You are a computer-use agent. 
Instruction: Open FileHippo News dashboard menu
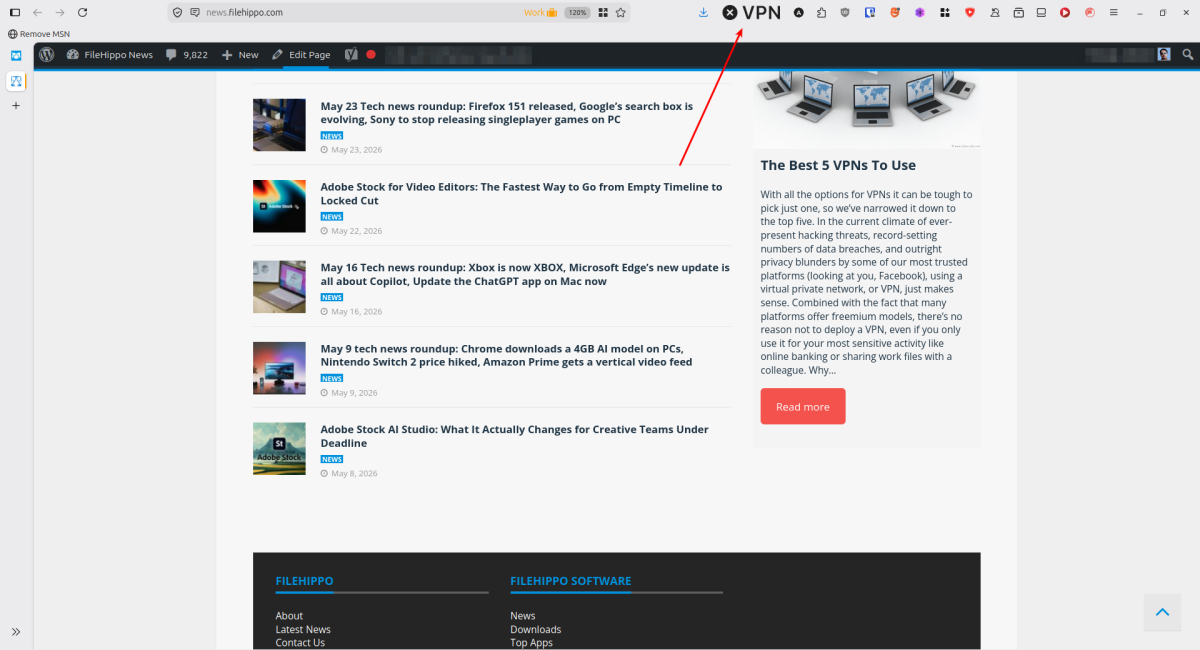point(110,54)
